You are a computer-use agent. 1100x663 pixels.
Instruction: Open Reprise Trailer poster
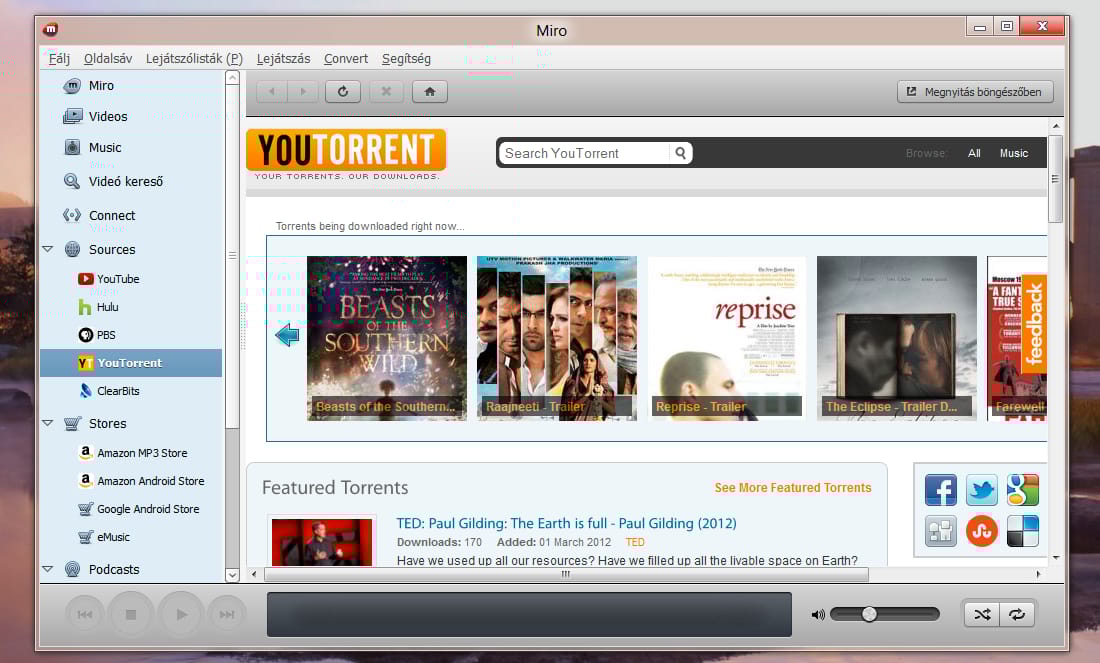coord(727,338)
